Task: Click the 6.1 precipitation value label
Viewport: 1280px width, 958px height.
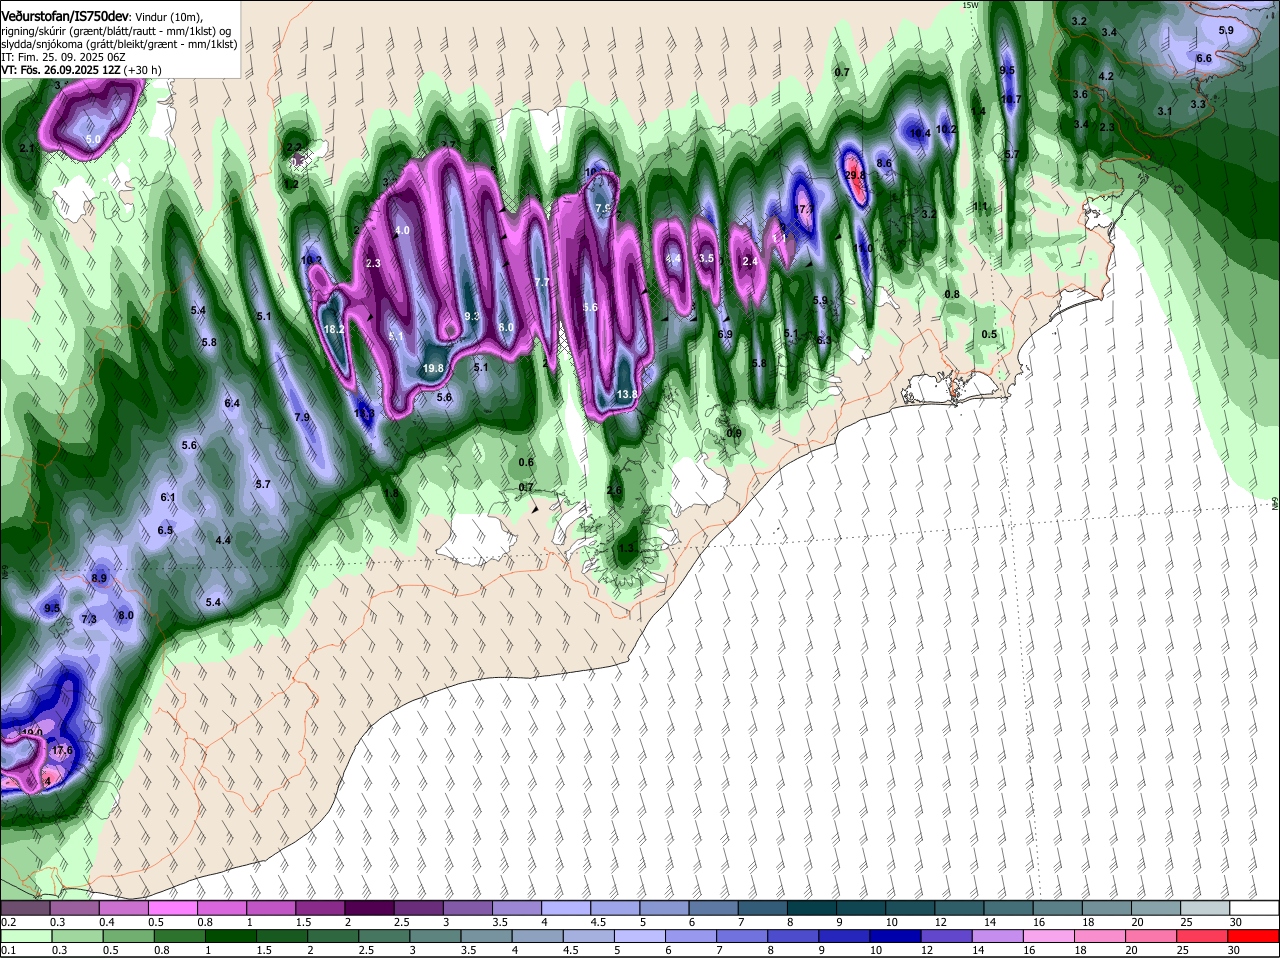Action: point(168,497)
